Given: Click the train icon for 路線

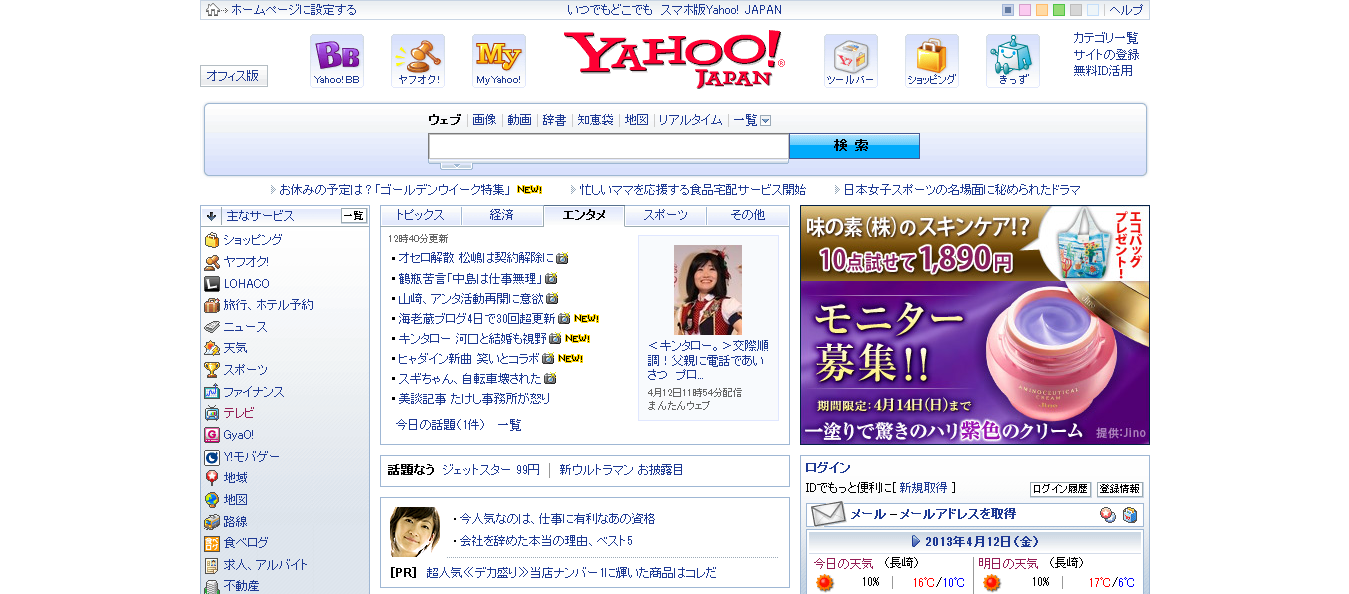Looking at the screenshot, I should click(212, 522).
